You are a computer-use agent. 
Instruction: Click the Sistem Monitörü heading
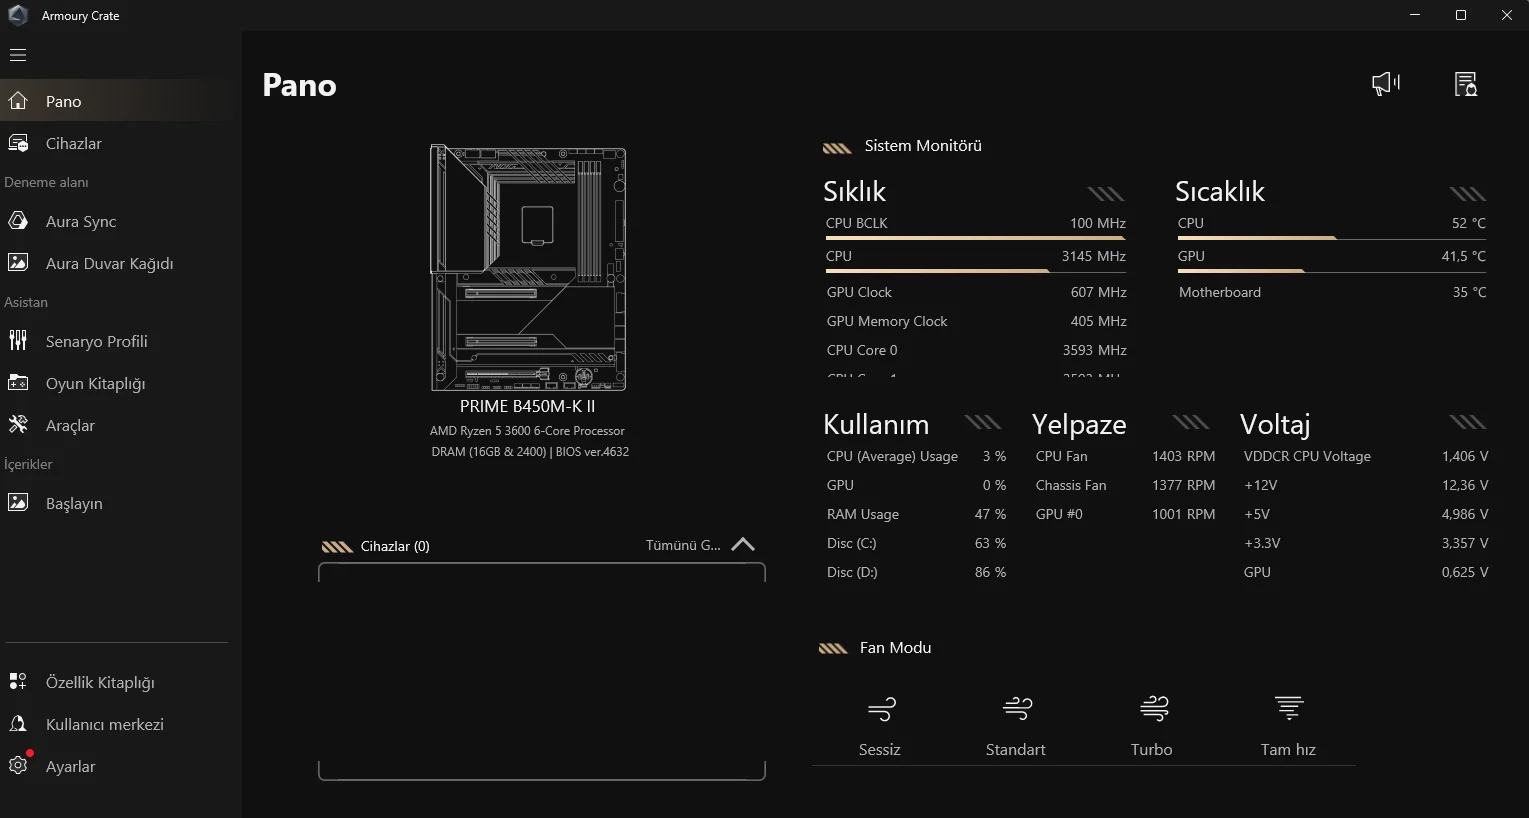click(923, 146)
